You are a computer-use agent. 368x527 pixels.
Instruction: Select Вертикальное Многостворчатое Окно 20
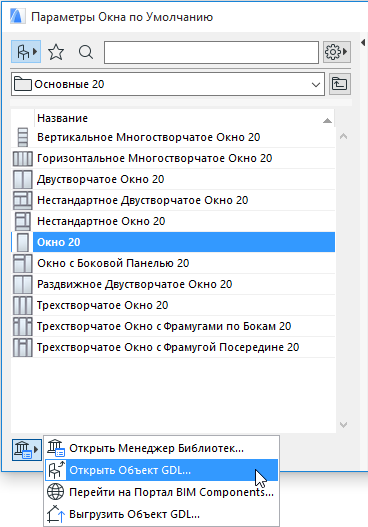173,137
